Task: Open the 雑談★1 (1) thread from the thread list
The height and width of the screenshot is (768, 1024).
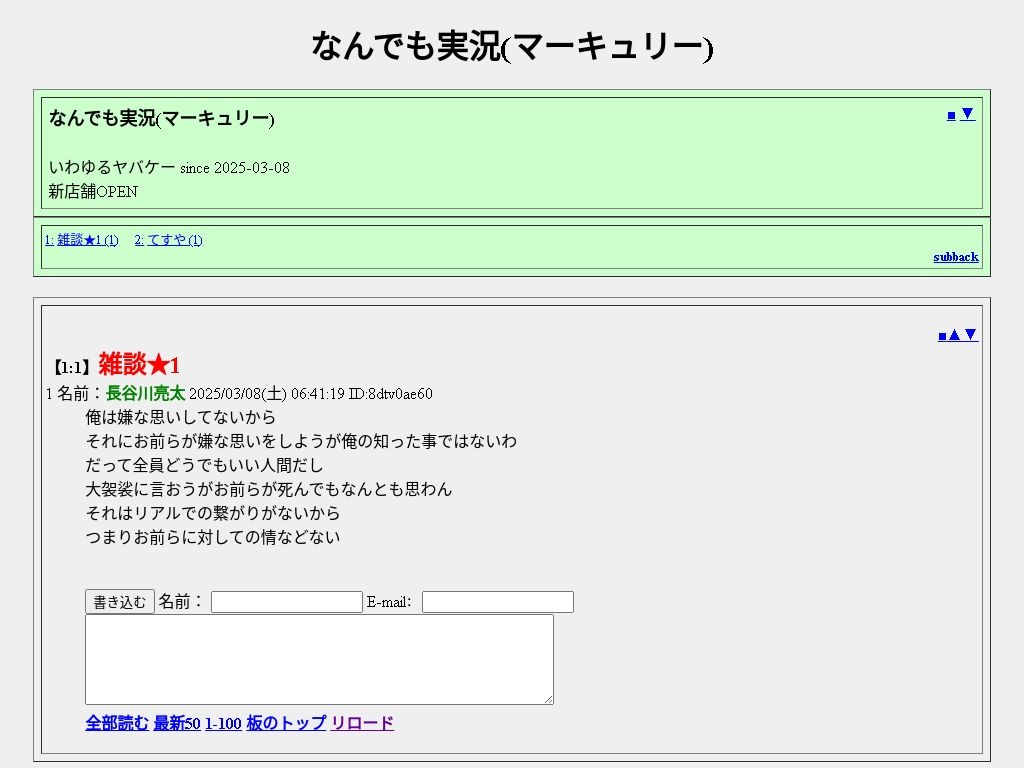Action: 88,240
